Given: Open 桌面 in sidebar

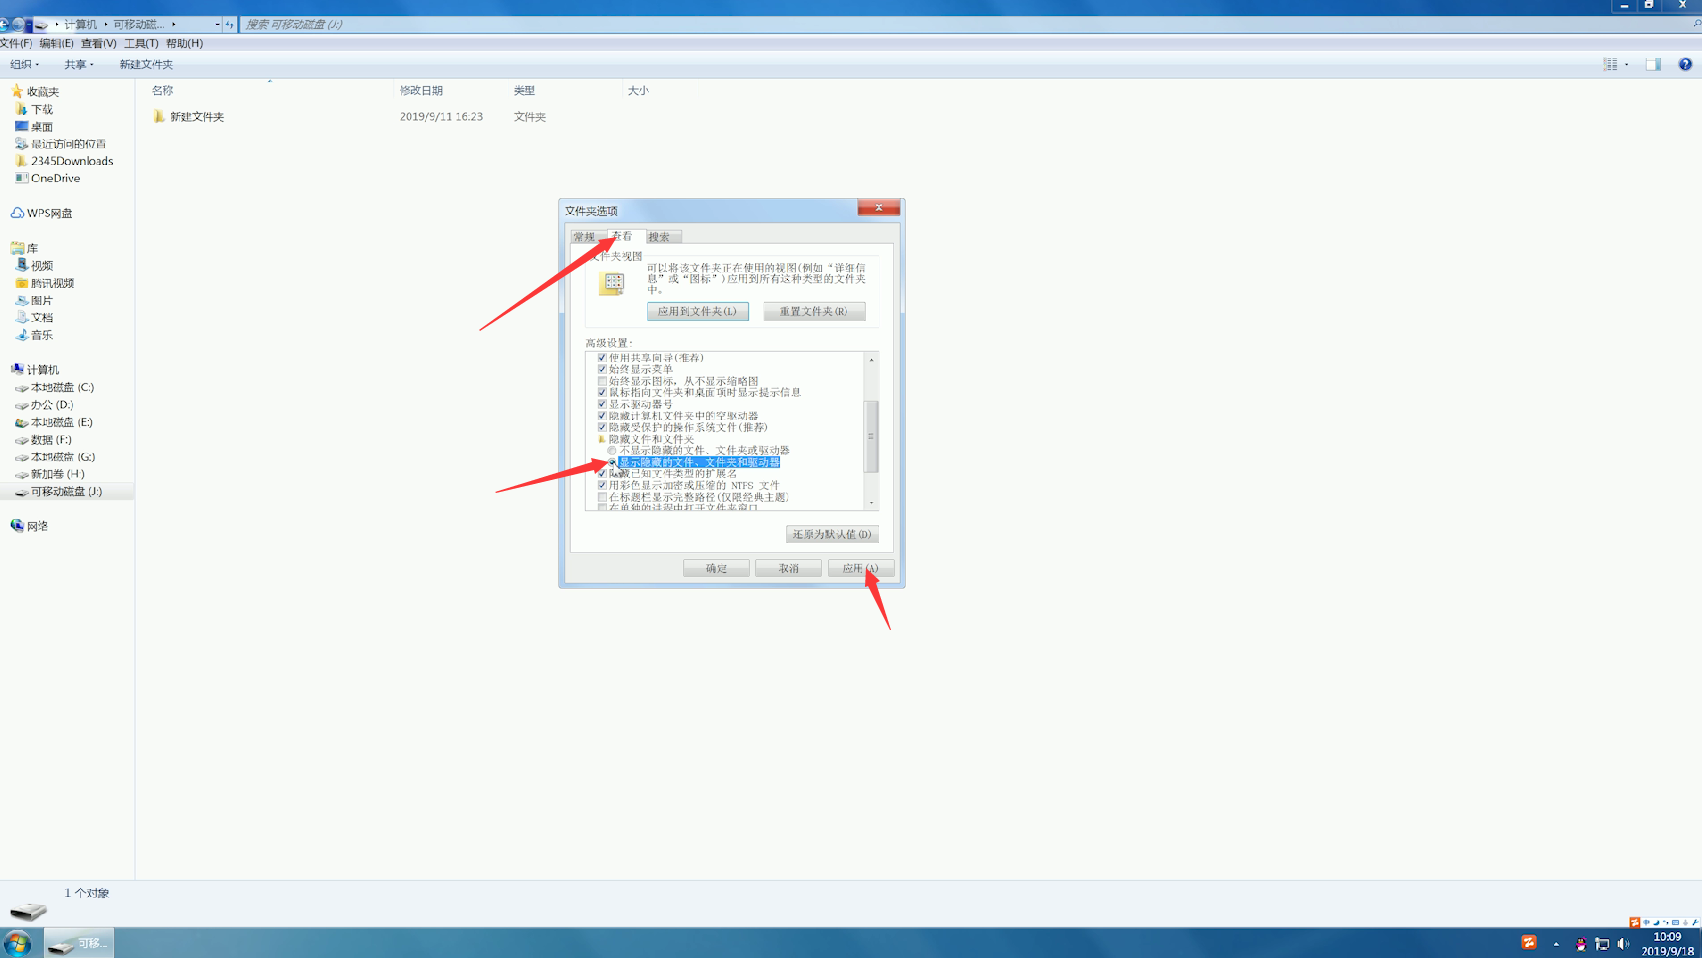Looking at the screenshot, I should coord(34,126).
